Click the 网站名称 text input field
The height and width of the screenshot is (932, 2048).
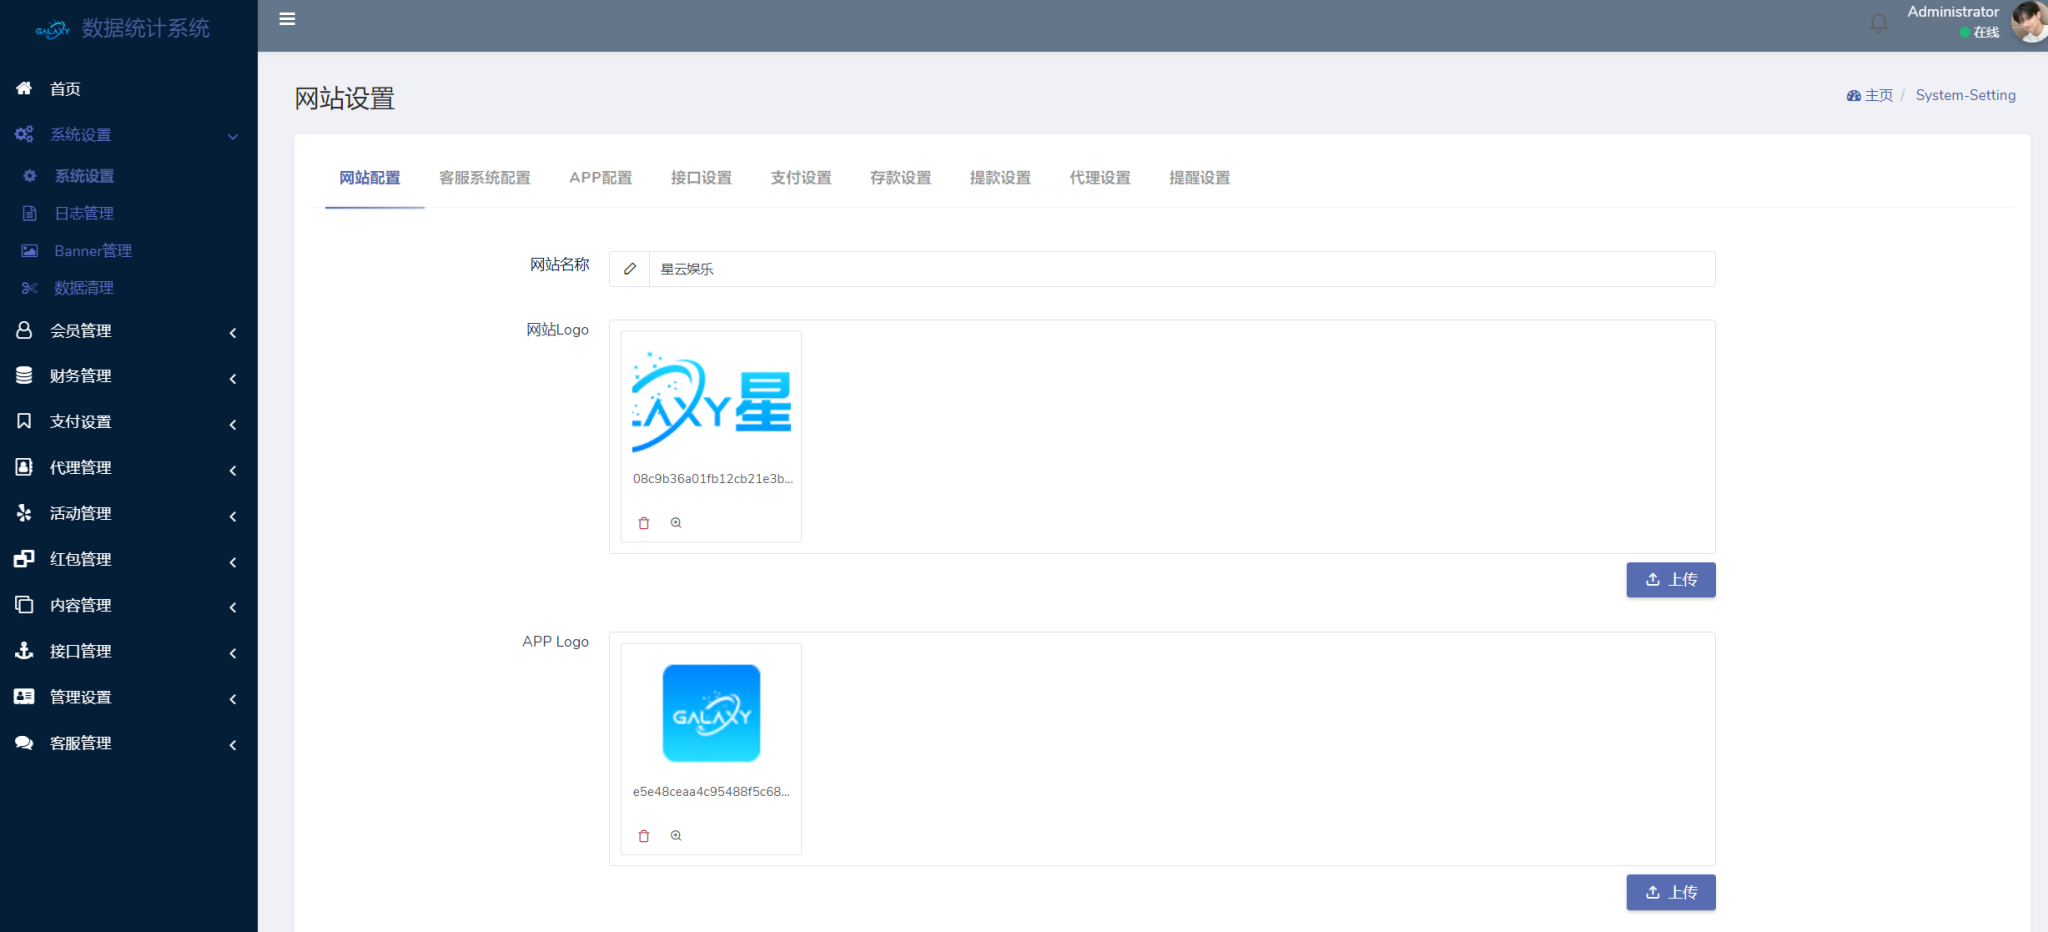coord(1180,269)
